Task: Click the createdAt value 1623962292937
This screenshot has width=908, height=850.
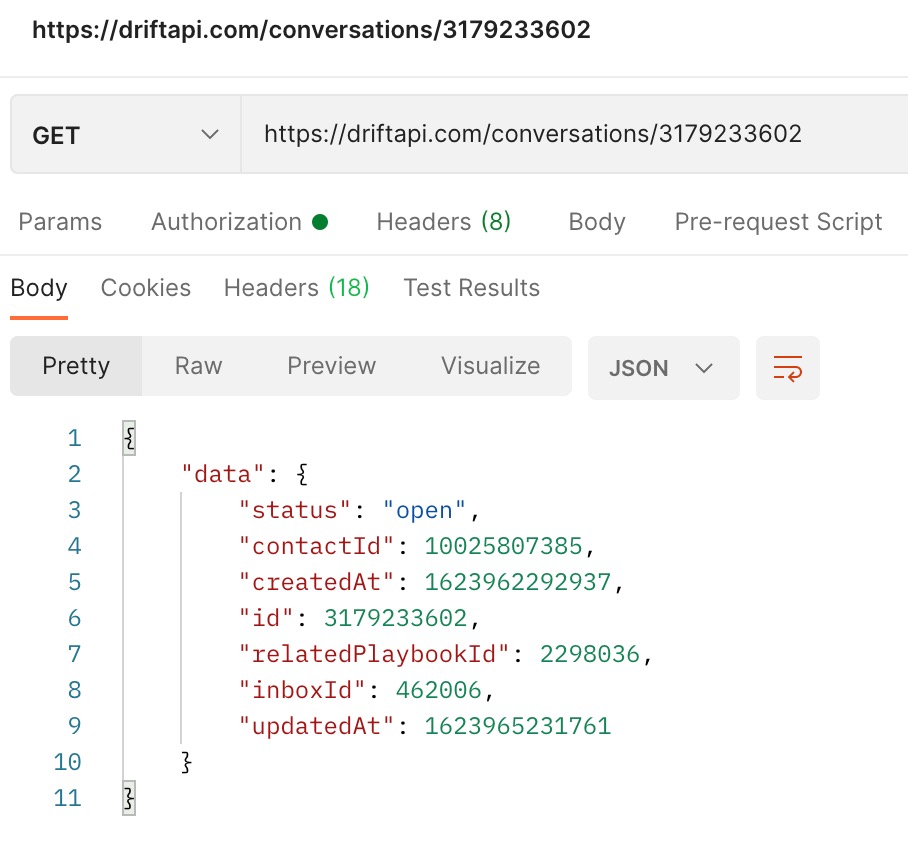Action: (x=518, y=582)
